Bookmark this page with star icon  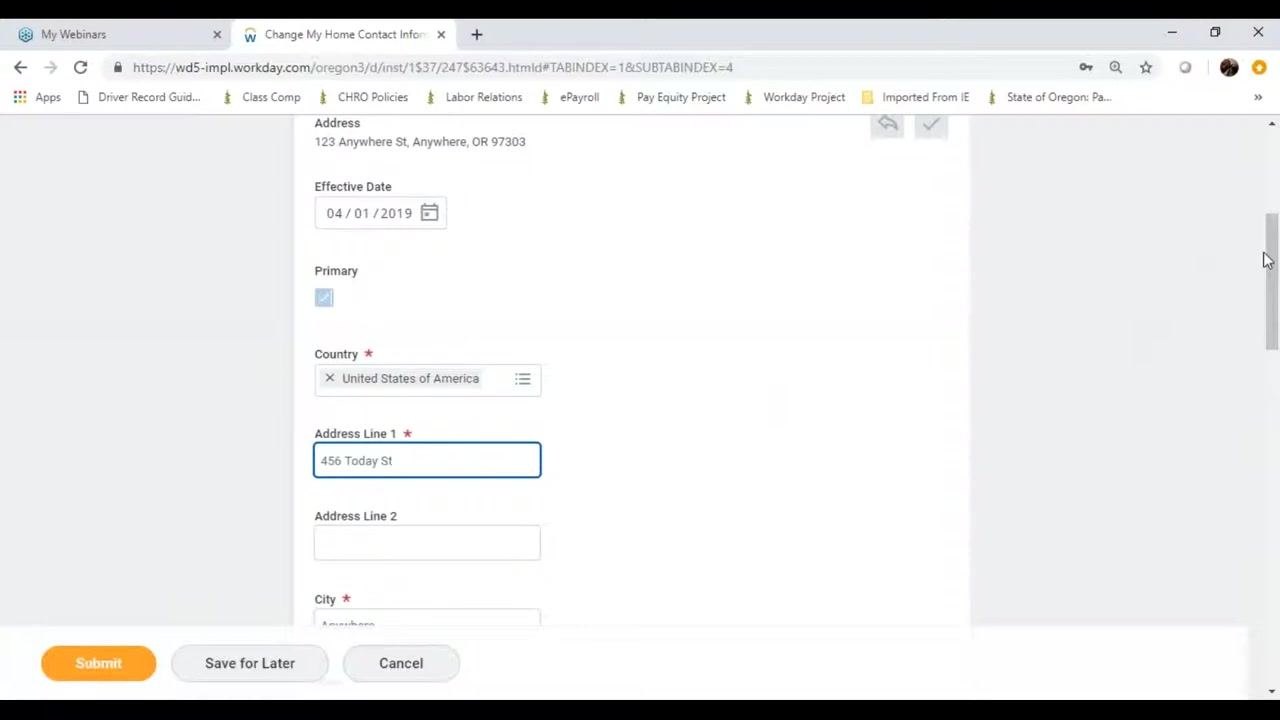(x=1146, y=67)
